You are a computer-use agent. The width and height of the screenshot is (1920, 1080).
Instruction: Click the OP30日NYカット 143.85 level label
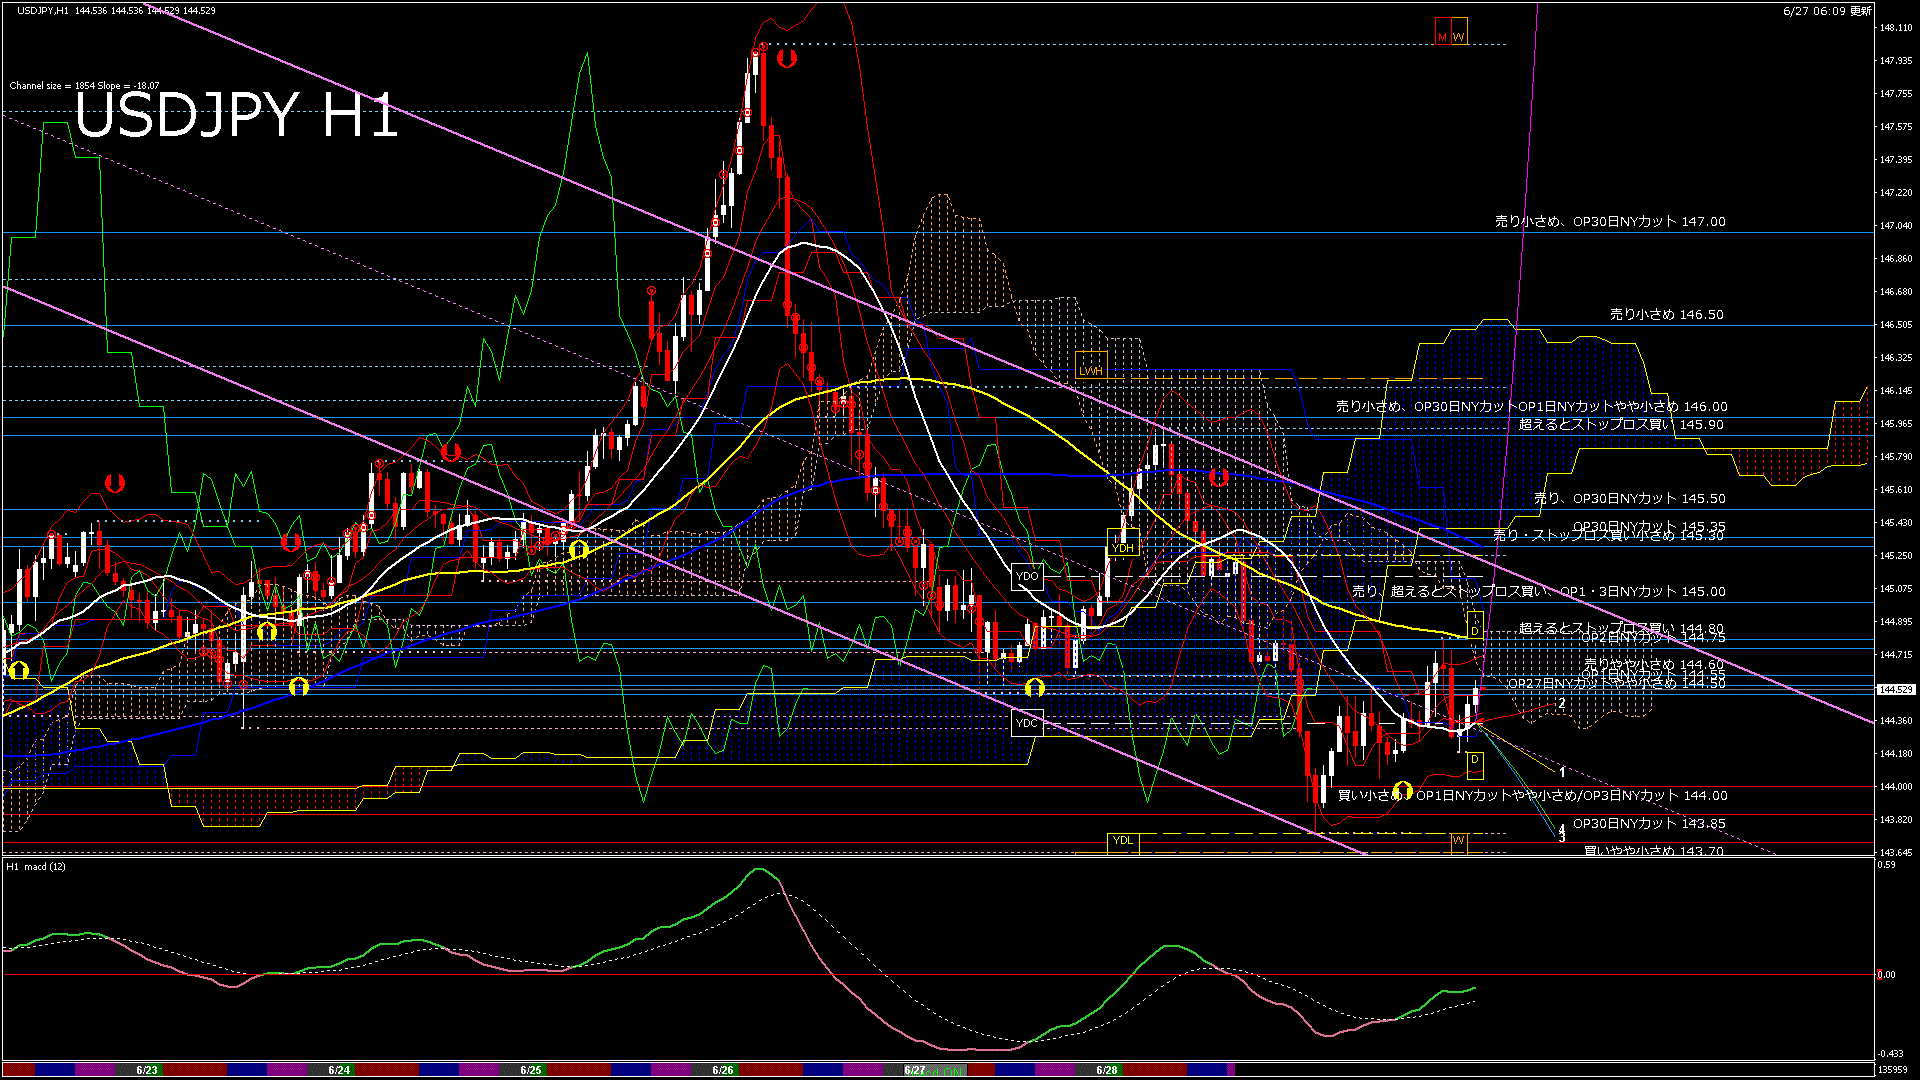(x=1649, y=823)
